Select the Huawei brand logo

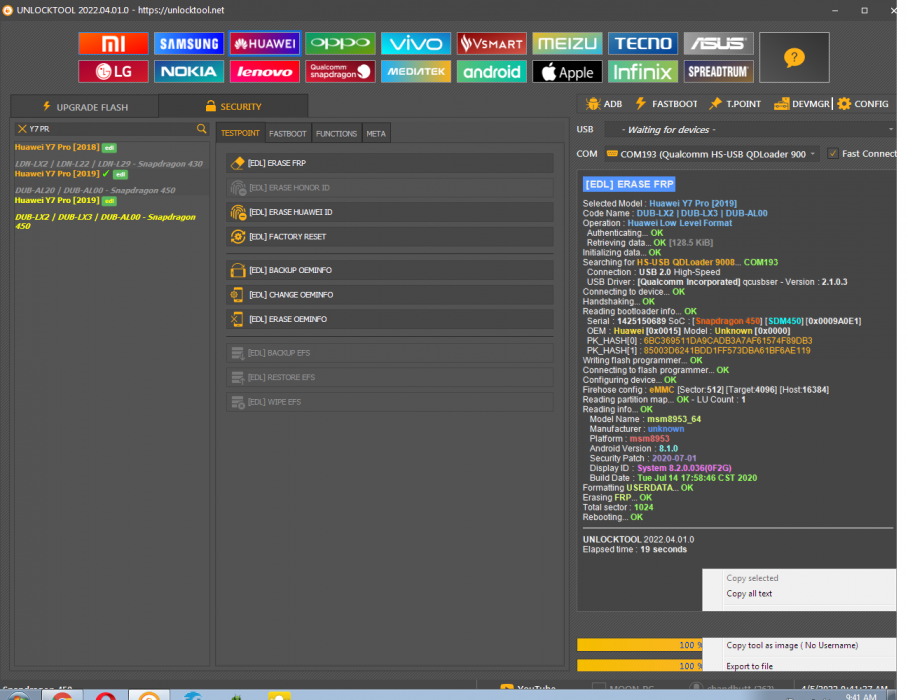tap(265, 43)
